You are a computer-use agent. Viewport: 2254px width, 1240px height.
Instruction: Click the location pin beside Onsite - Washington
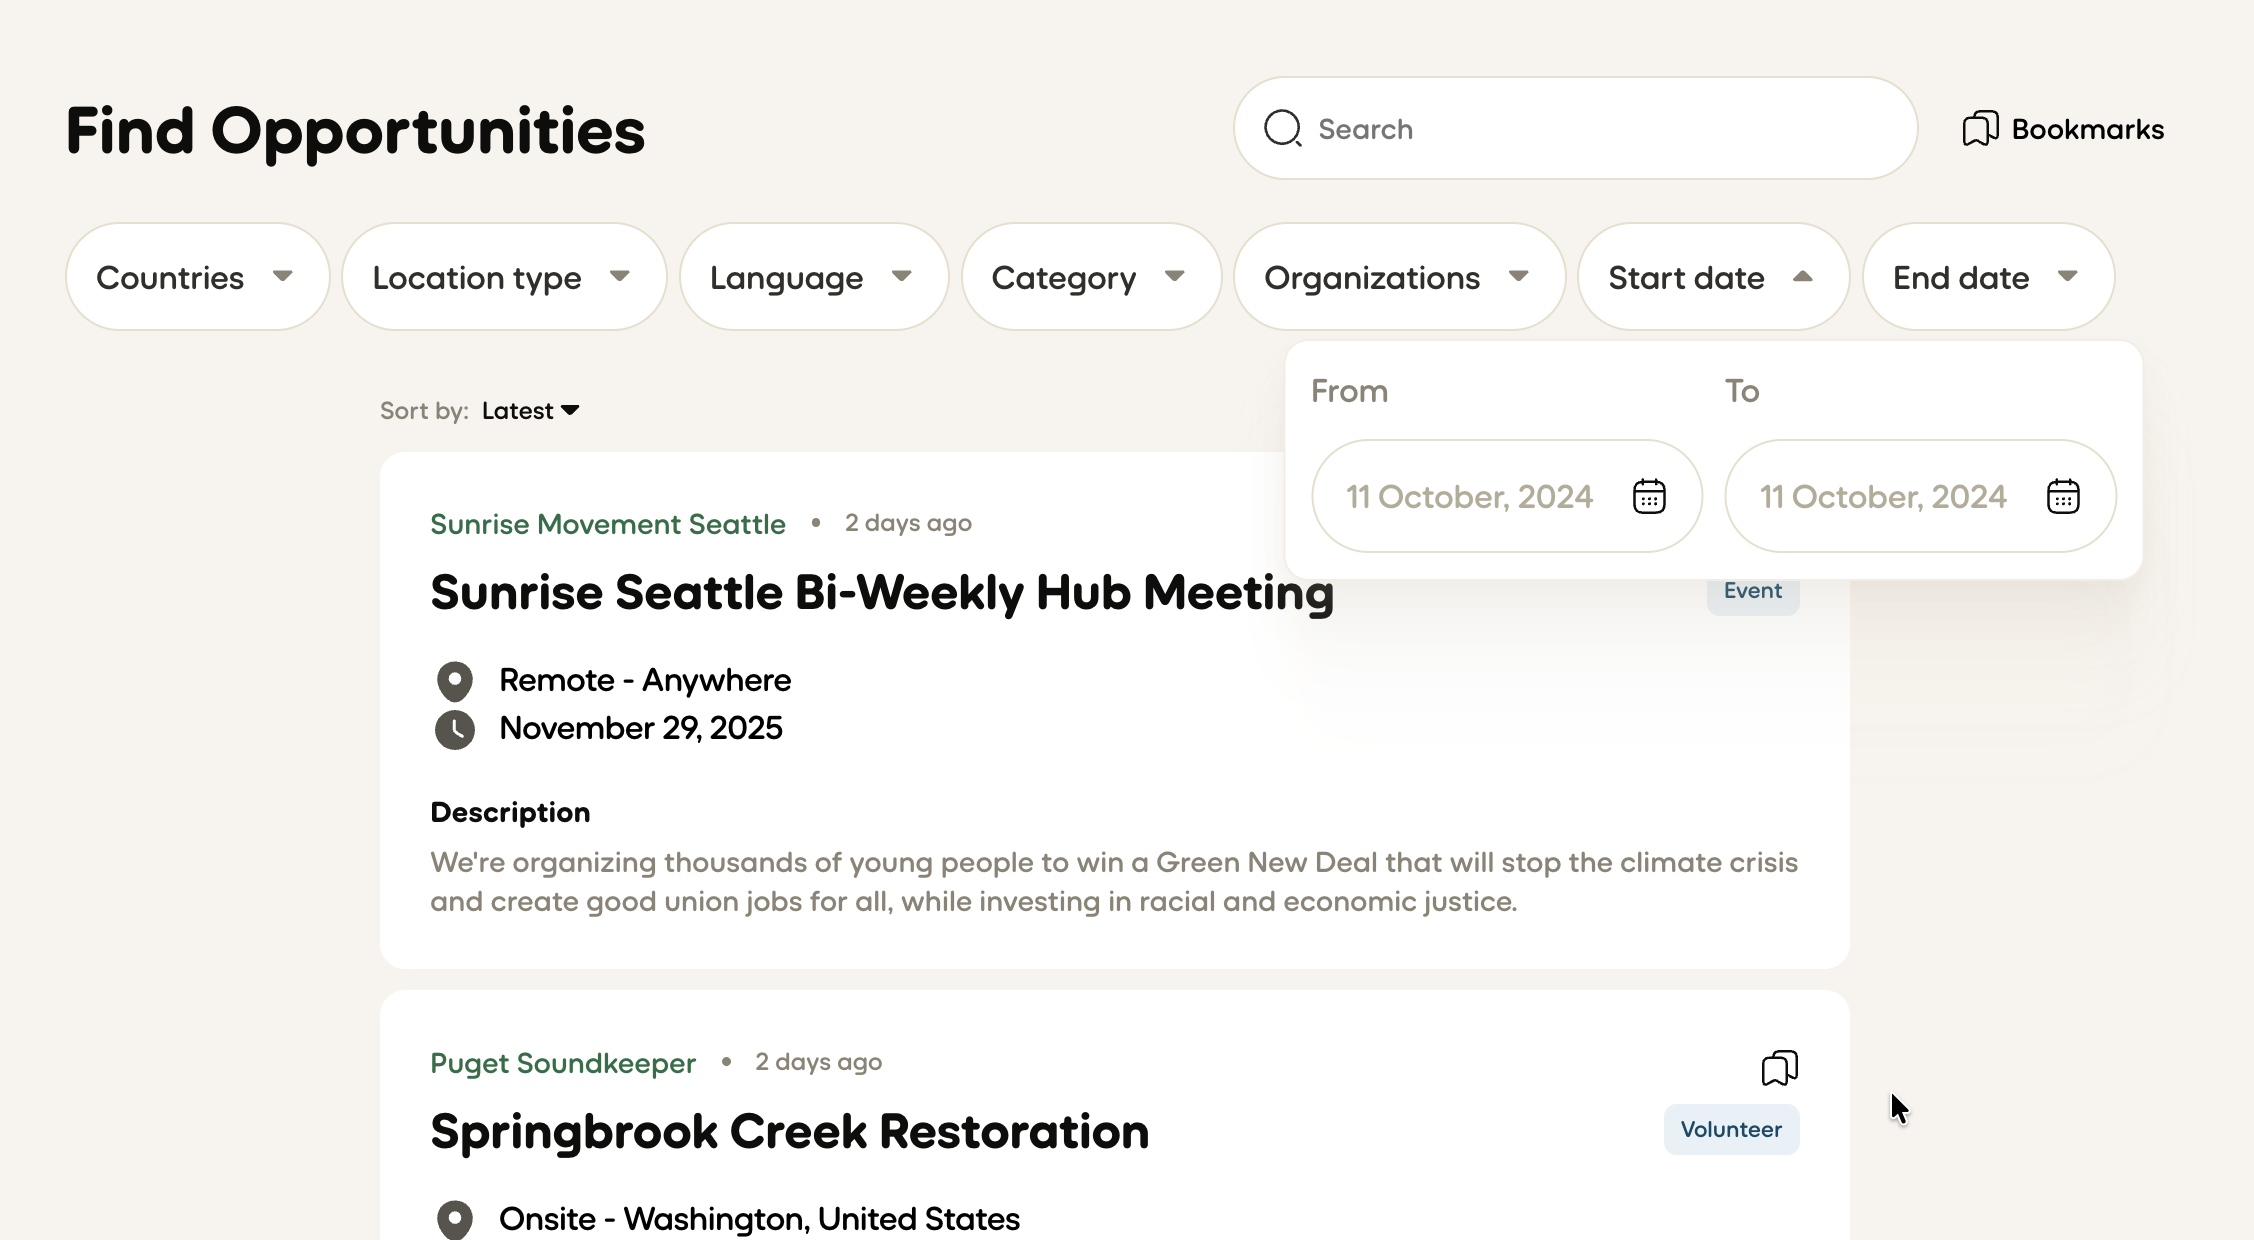point(455,1219)
